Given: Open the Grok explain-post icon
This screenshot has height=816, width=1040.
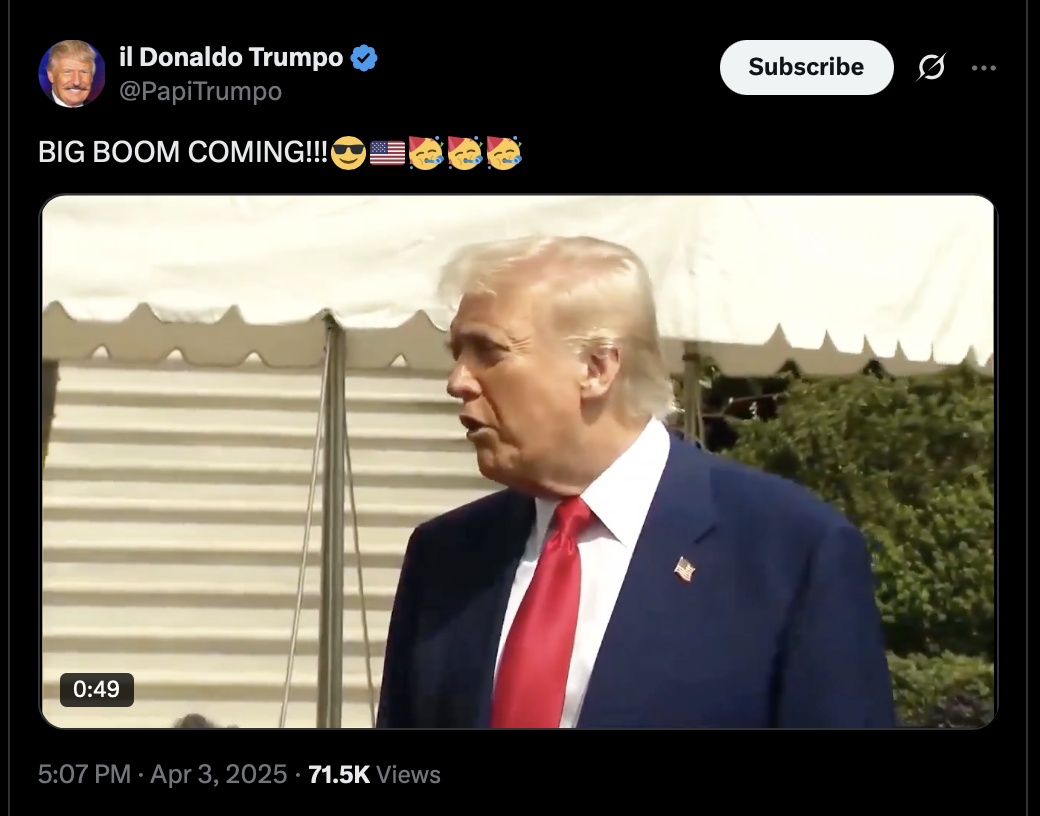Looking at the screenshot, I should click(931, 67).
